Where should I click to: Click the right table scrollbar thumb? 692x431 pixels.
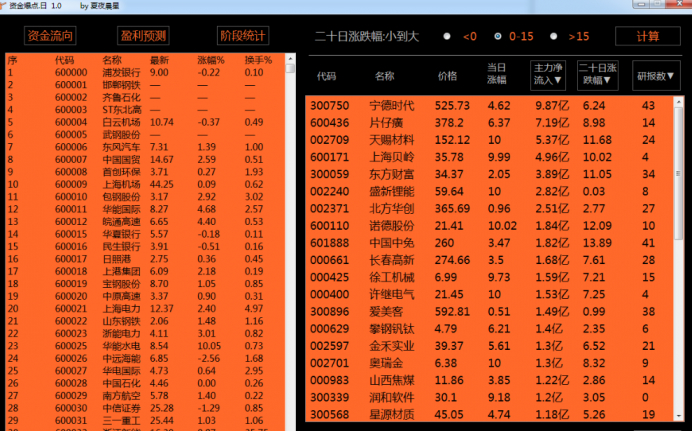(x=679, y=173)
